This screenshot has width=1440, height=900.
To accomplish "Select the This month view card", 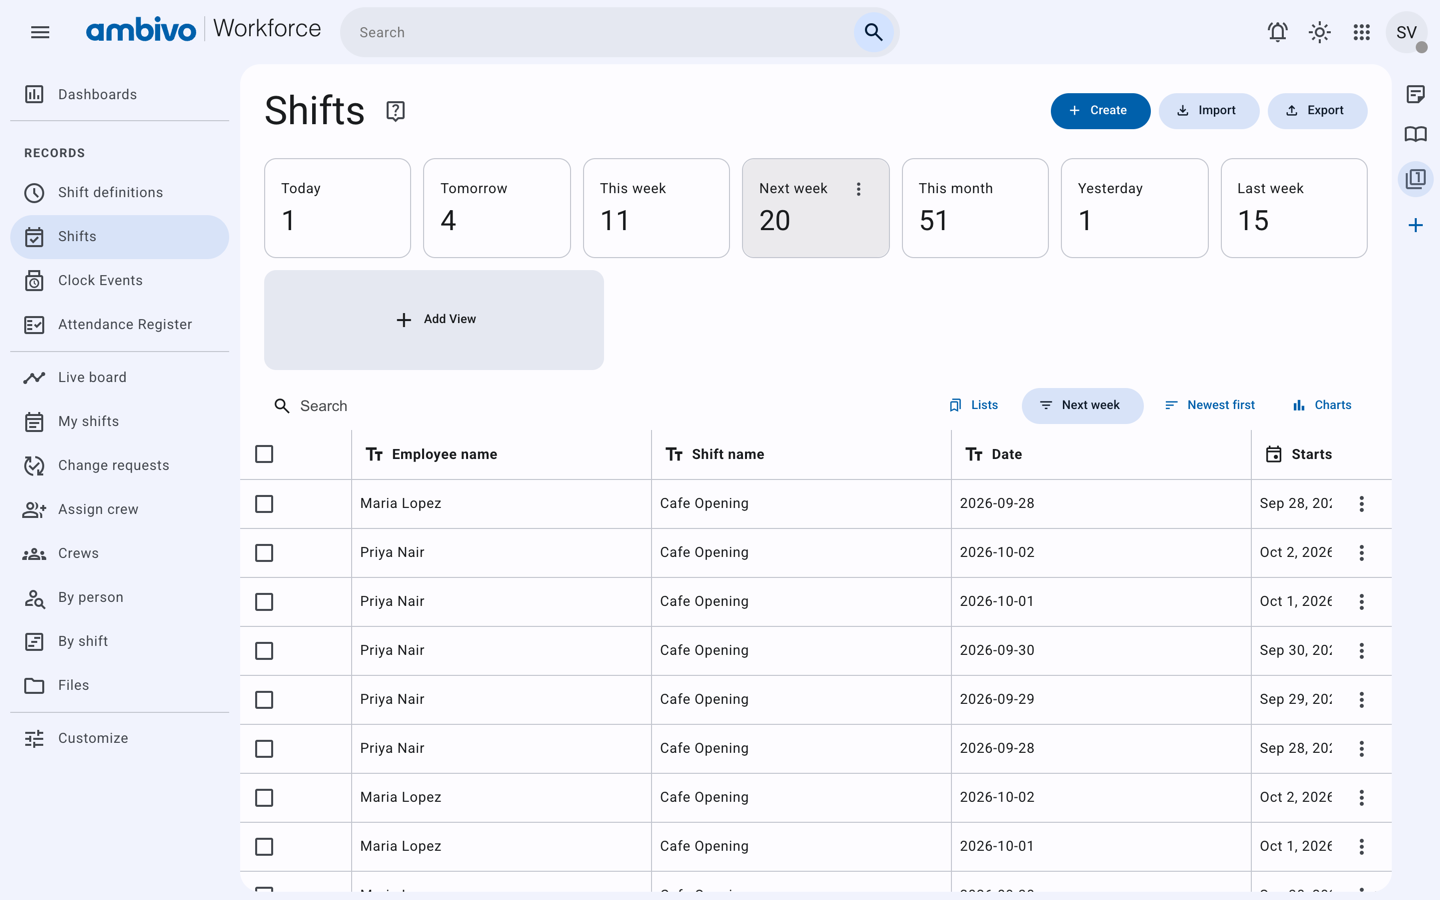I will (x=975, y=208).
